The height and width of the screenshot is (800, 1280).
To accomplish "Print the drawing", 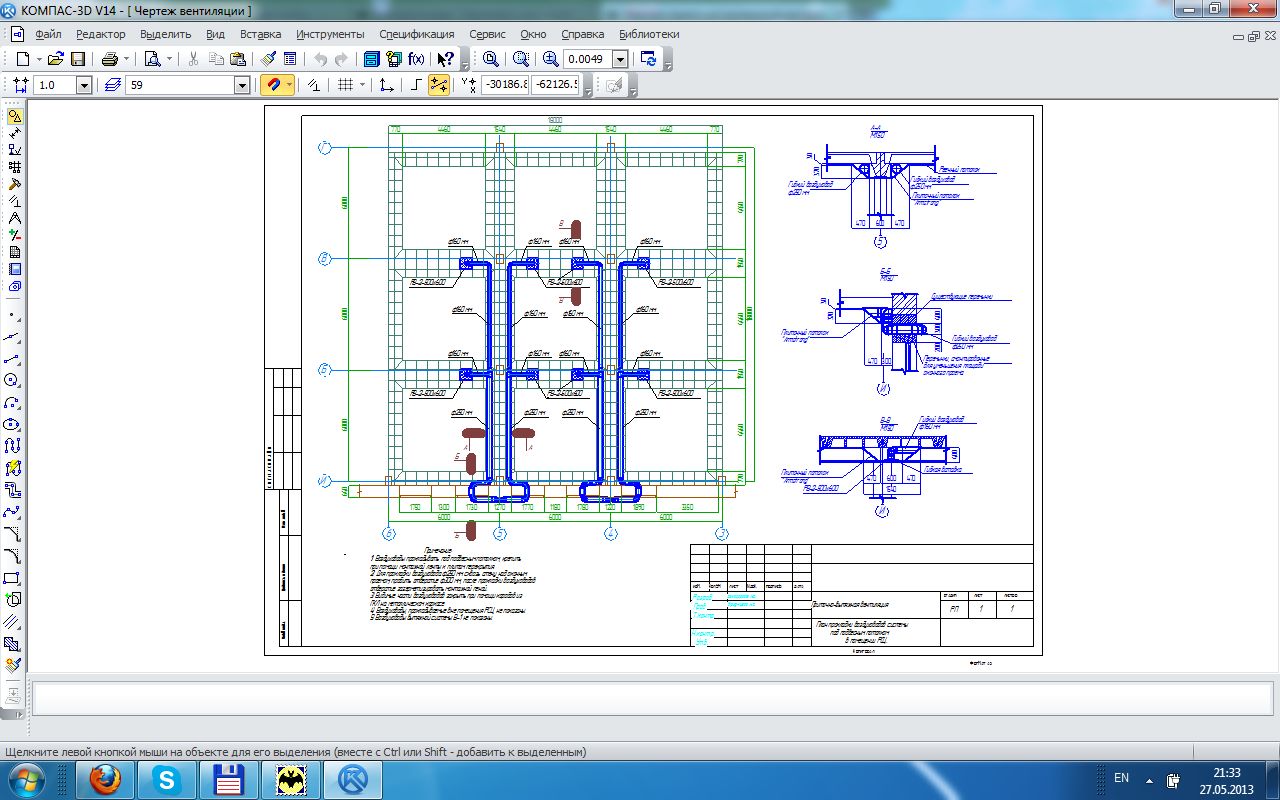I will click(110, 59).
